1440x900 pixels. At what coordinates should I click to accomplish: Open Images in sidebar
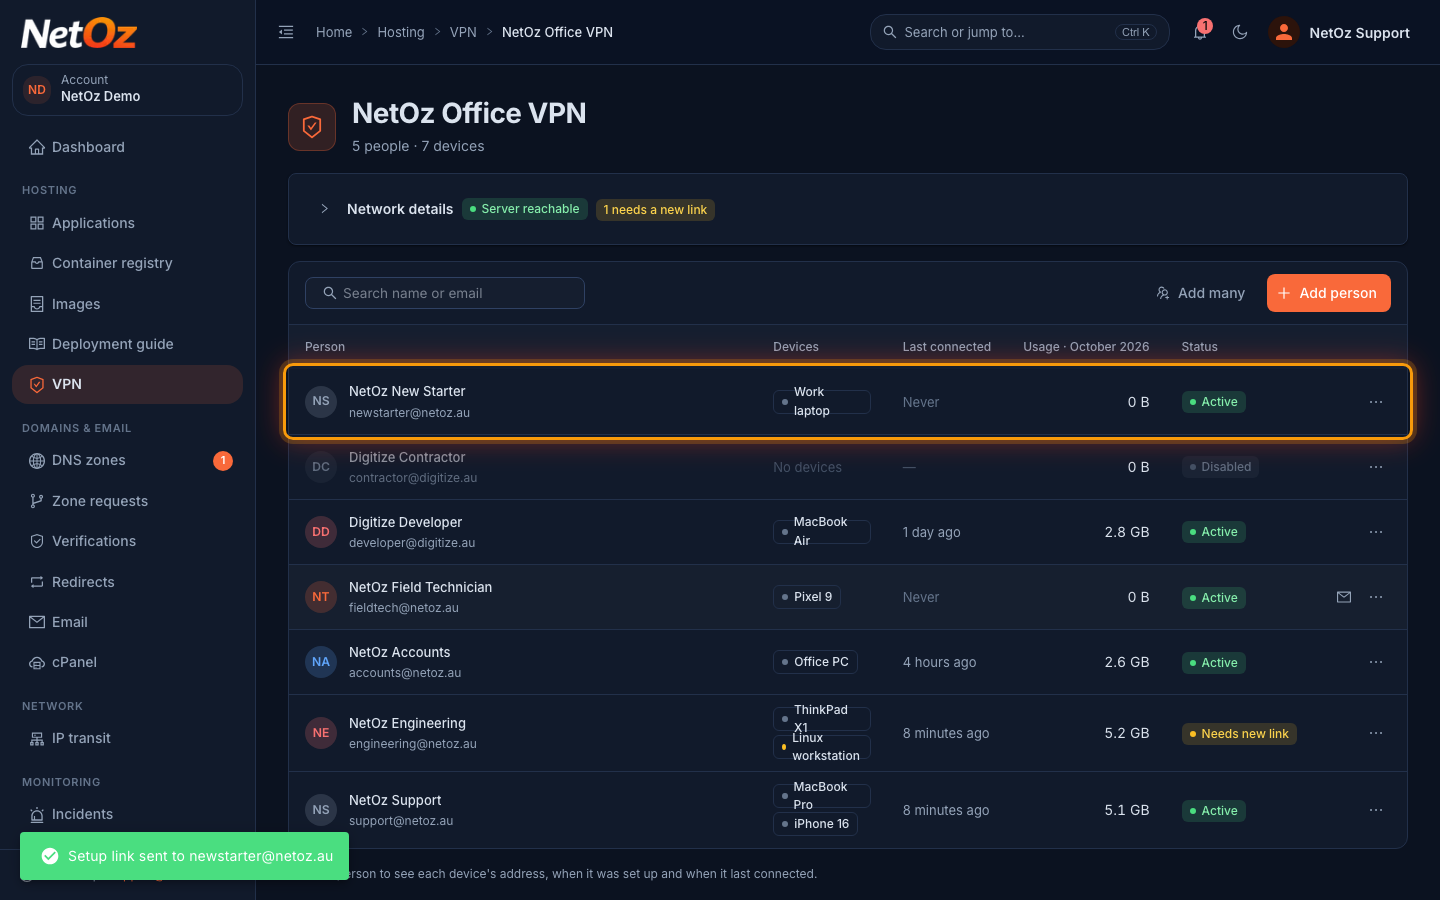click(127, 304)
